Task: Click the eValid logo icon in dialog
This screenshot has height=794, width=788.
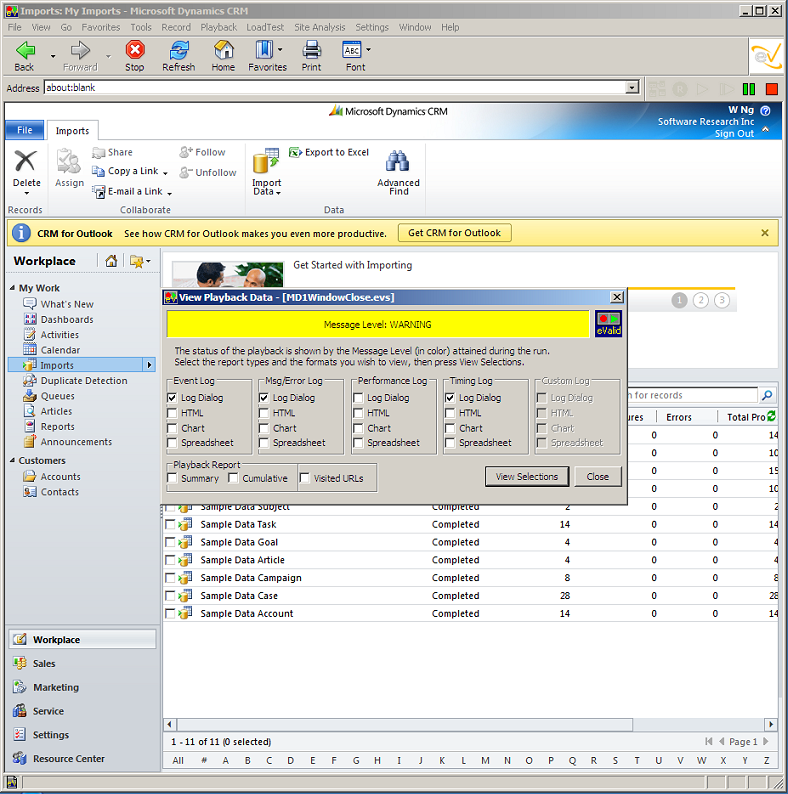Action: click(x=608, y=324)
